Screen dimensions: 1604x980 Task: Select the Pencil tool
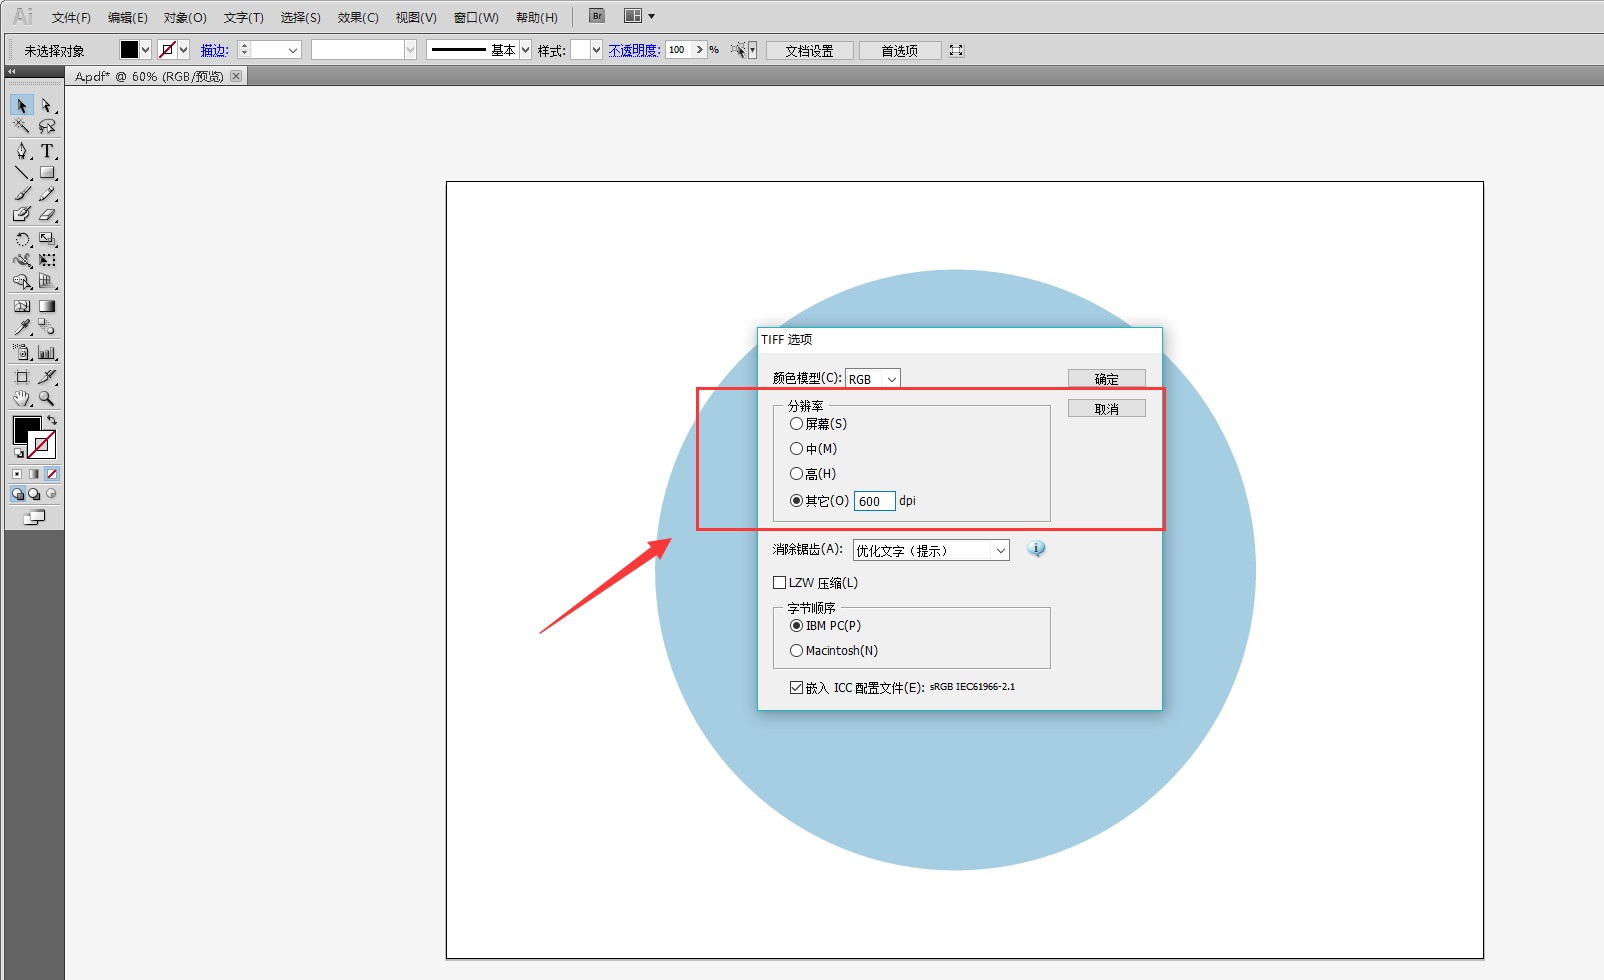[x=47, y=193]
